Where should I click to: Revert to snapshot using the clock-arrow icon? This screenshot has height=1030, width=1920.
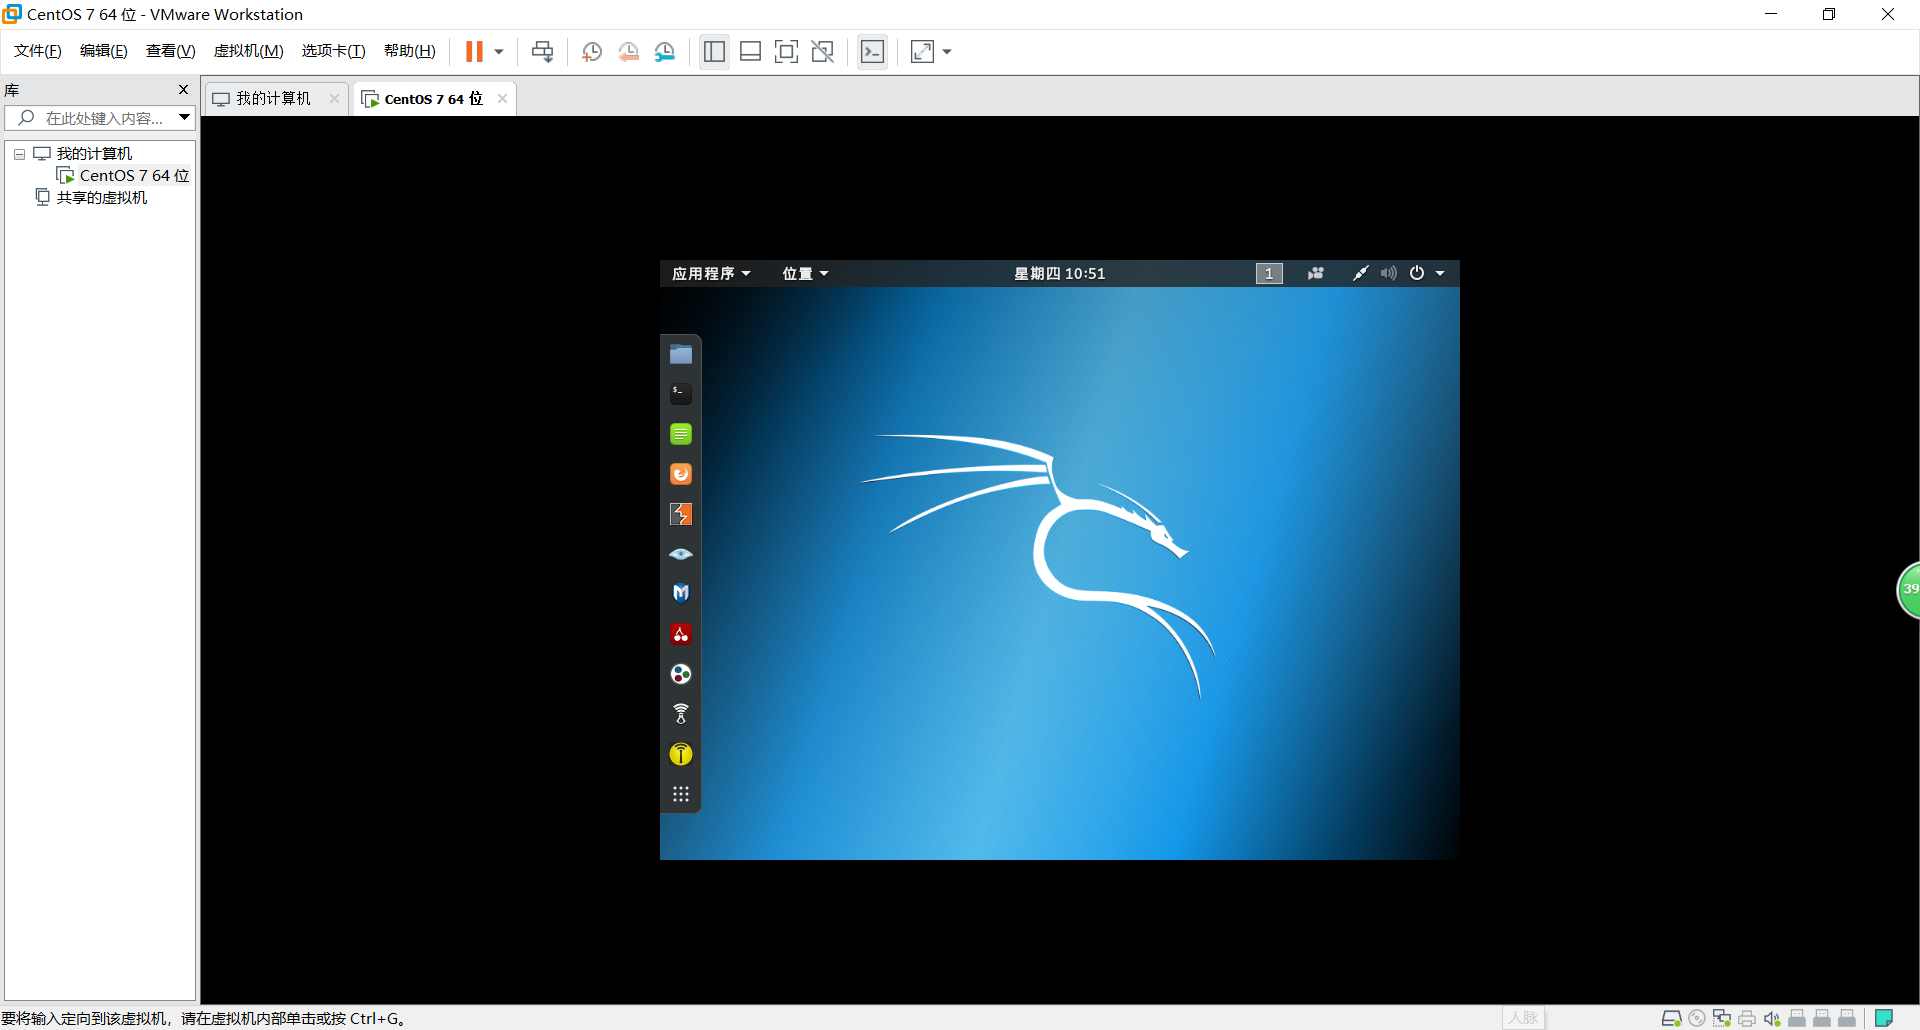pos(629,51)
